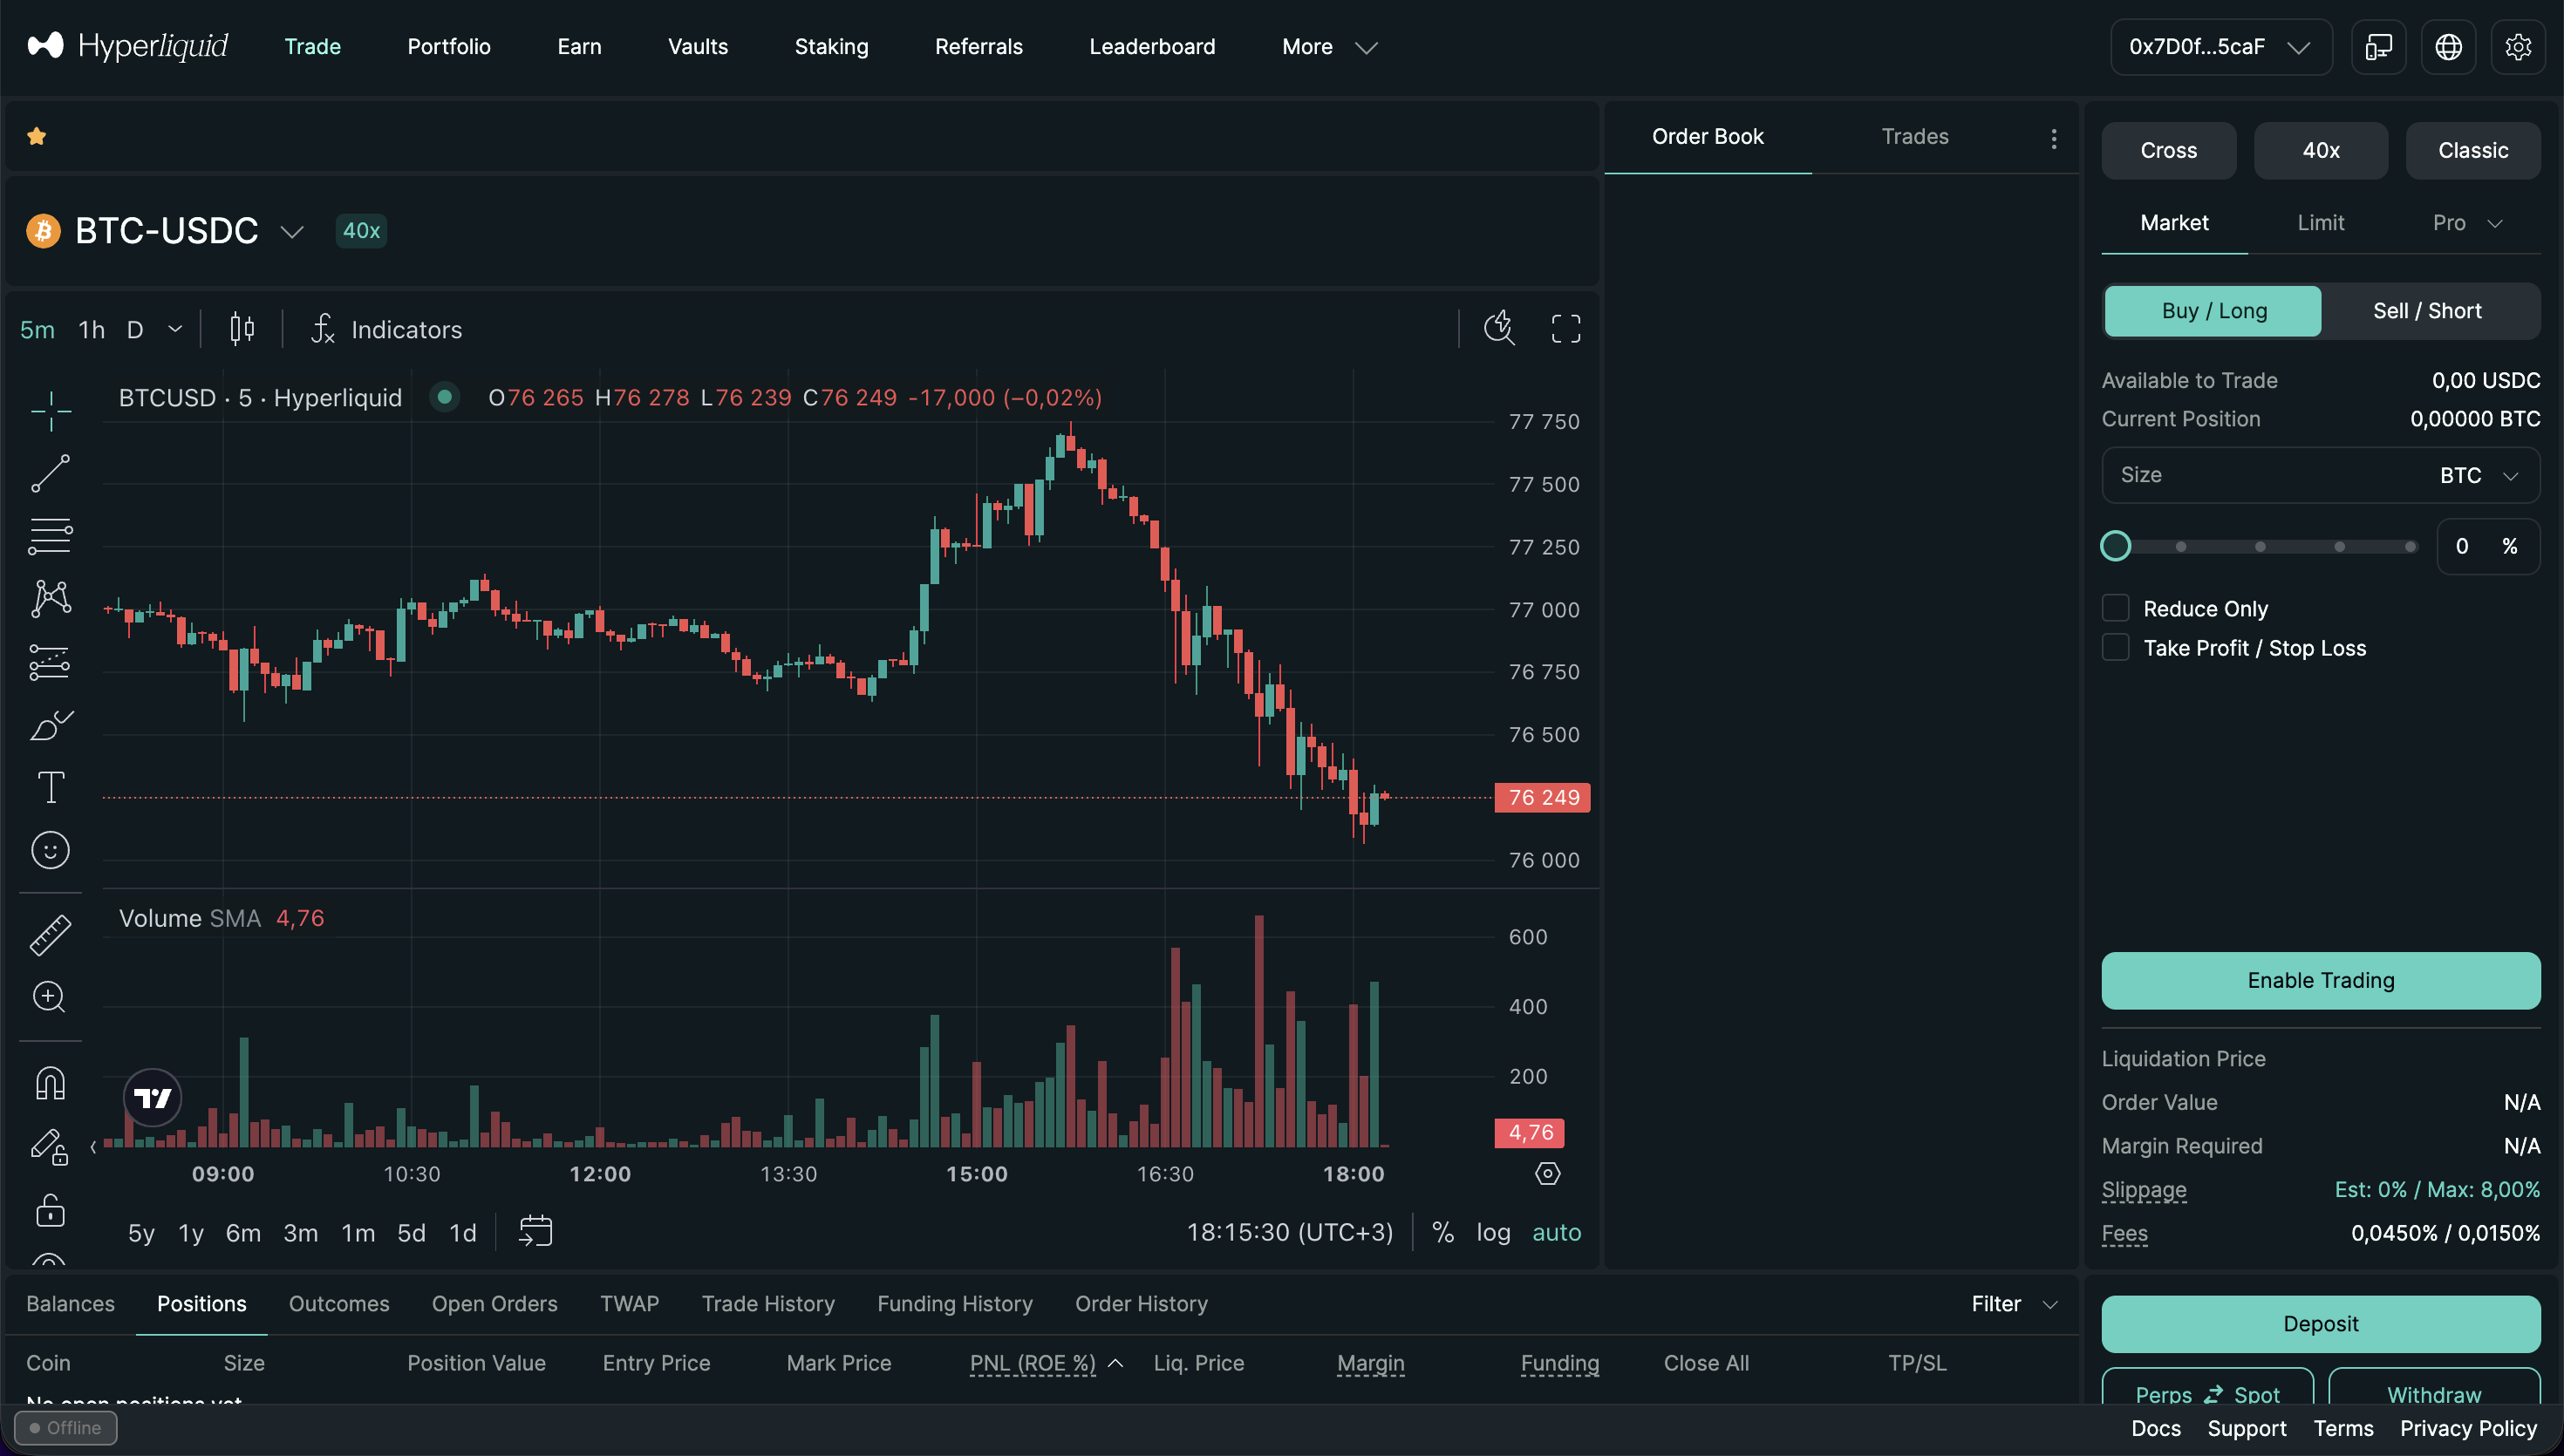Open the Classic account mode button
The image size is (2564, 1456).
[x=2472, y=151]
